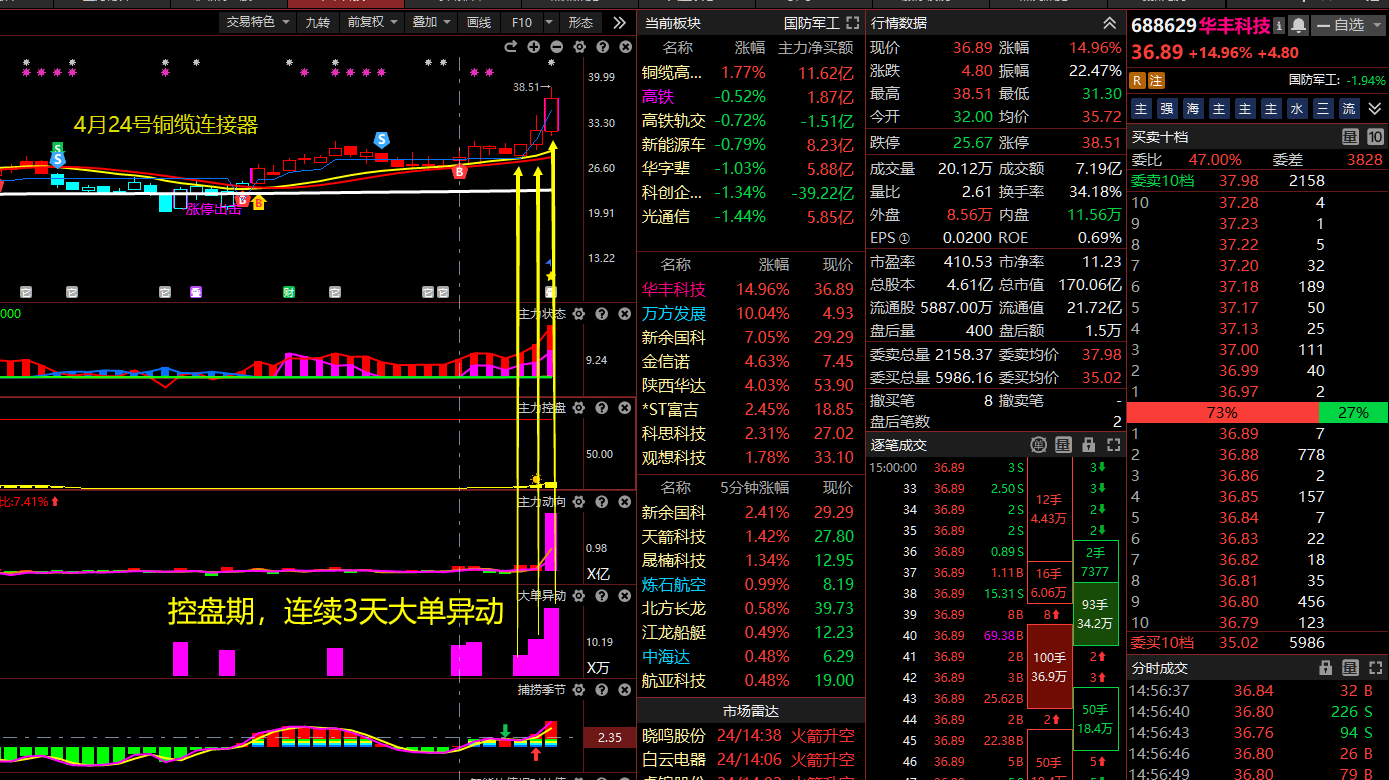
Task: Select the 九转 toolbar item
Action: [x=317, y=22]
